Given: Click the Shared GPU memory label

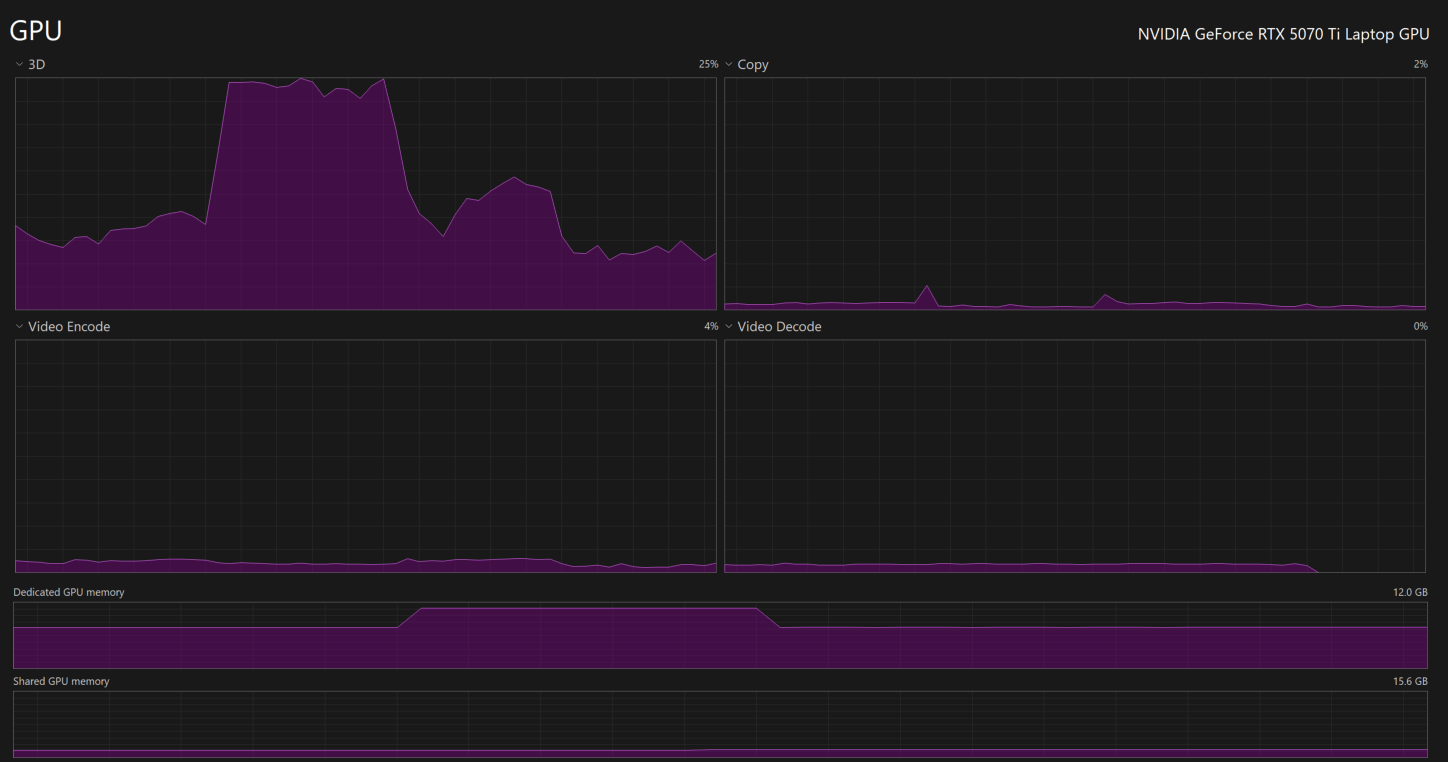Looking at the screenshot, I should [61, 682].
